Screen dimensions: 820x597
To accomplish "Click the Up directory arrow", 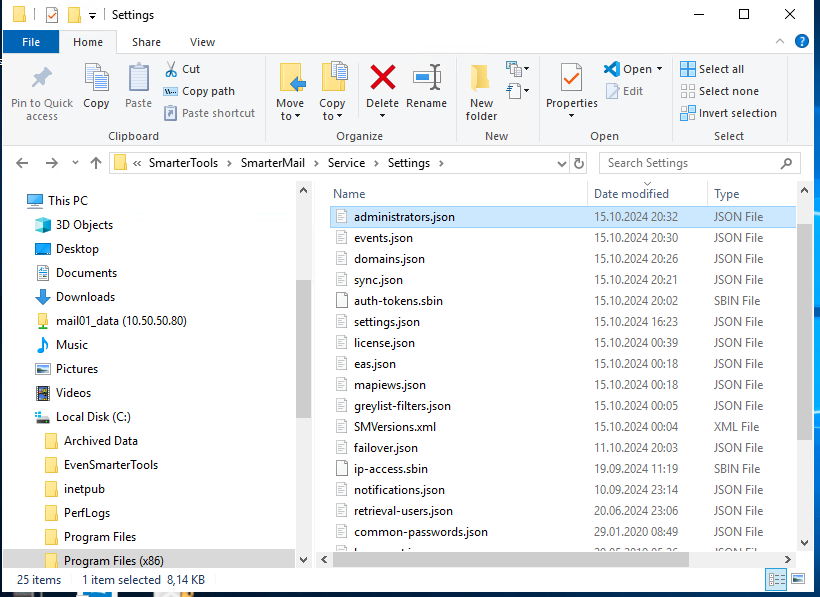I will pyautogui.click(x=96, y=163).
